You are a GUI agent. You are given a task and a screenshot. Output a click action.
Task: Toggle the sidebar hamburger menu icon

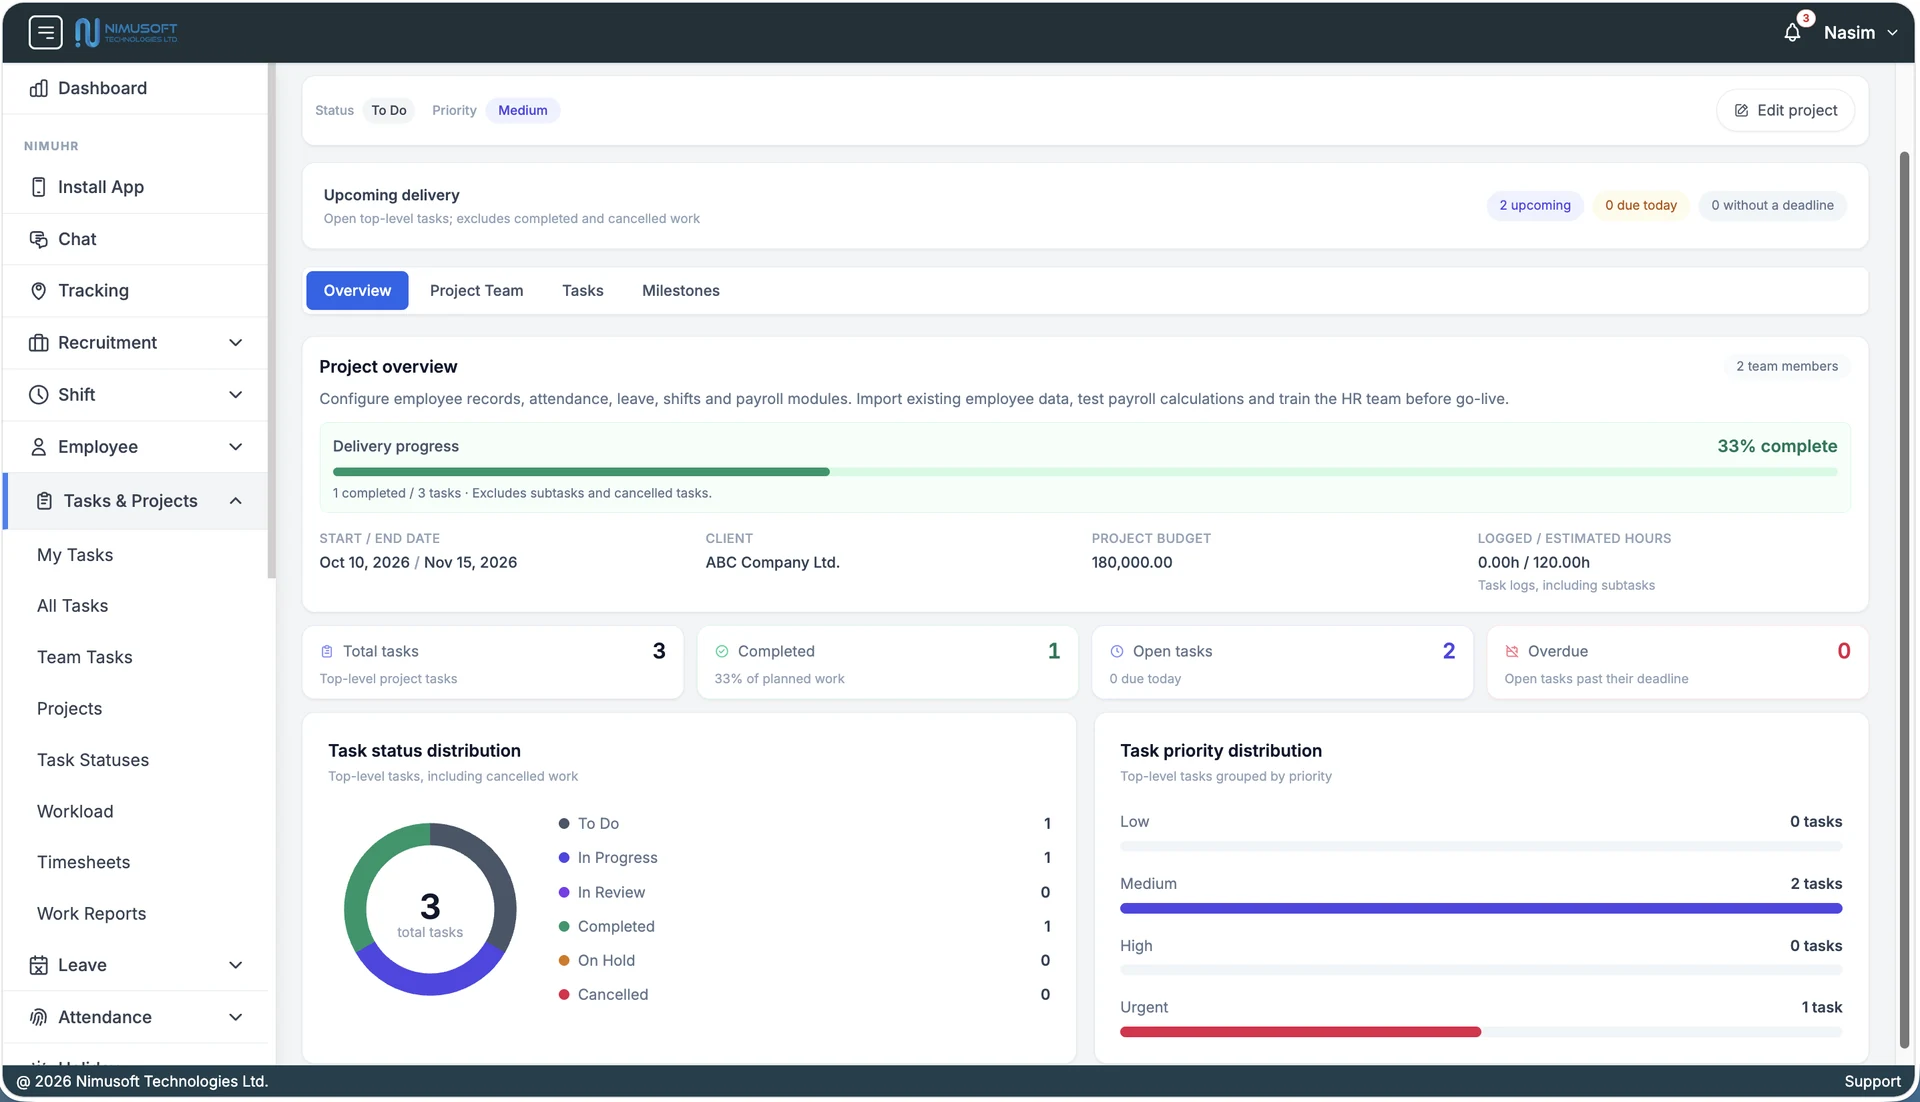[45, 32]
